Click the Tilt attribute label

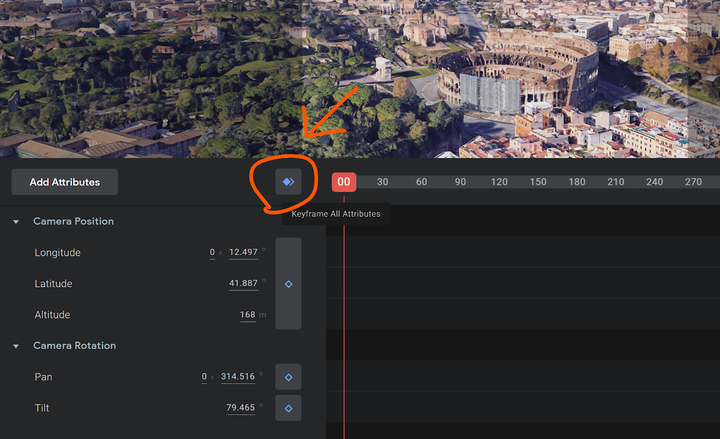[42, 408]
